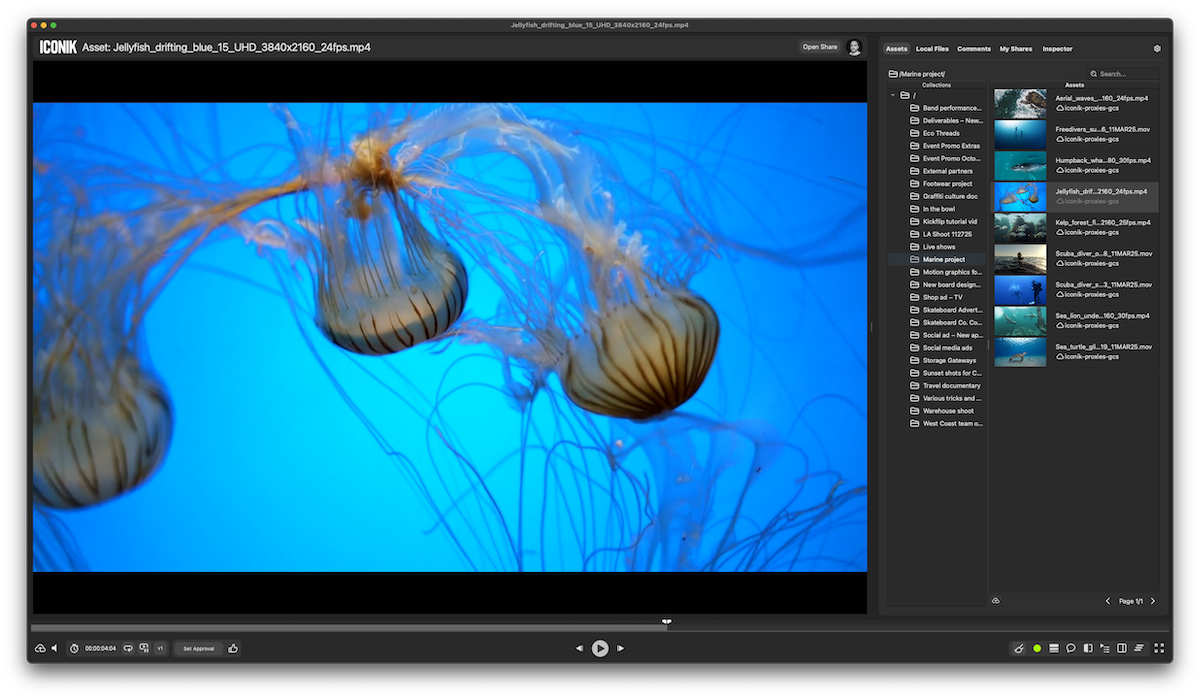The image size is (1200, 699).
Task: Open the comments speech bubble icon
Action: click(1070, 648)
